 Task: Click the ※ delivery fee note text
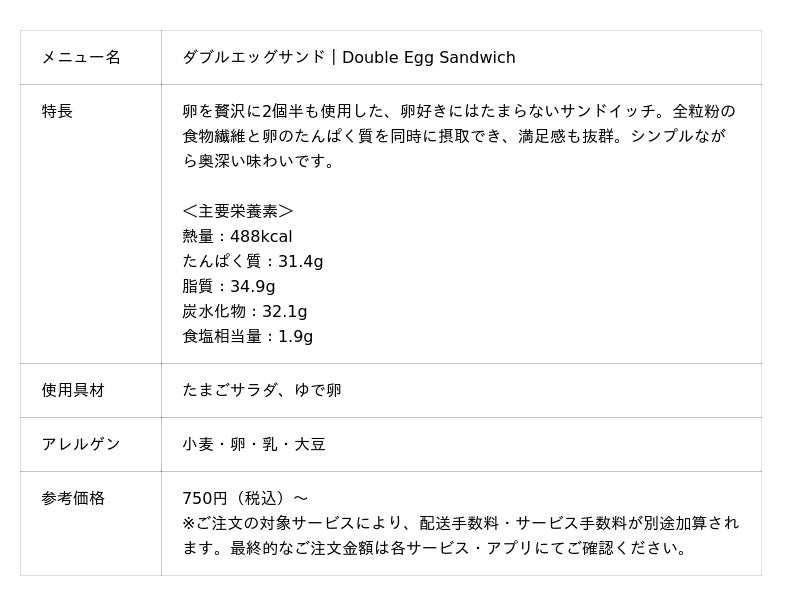[461, 536]
